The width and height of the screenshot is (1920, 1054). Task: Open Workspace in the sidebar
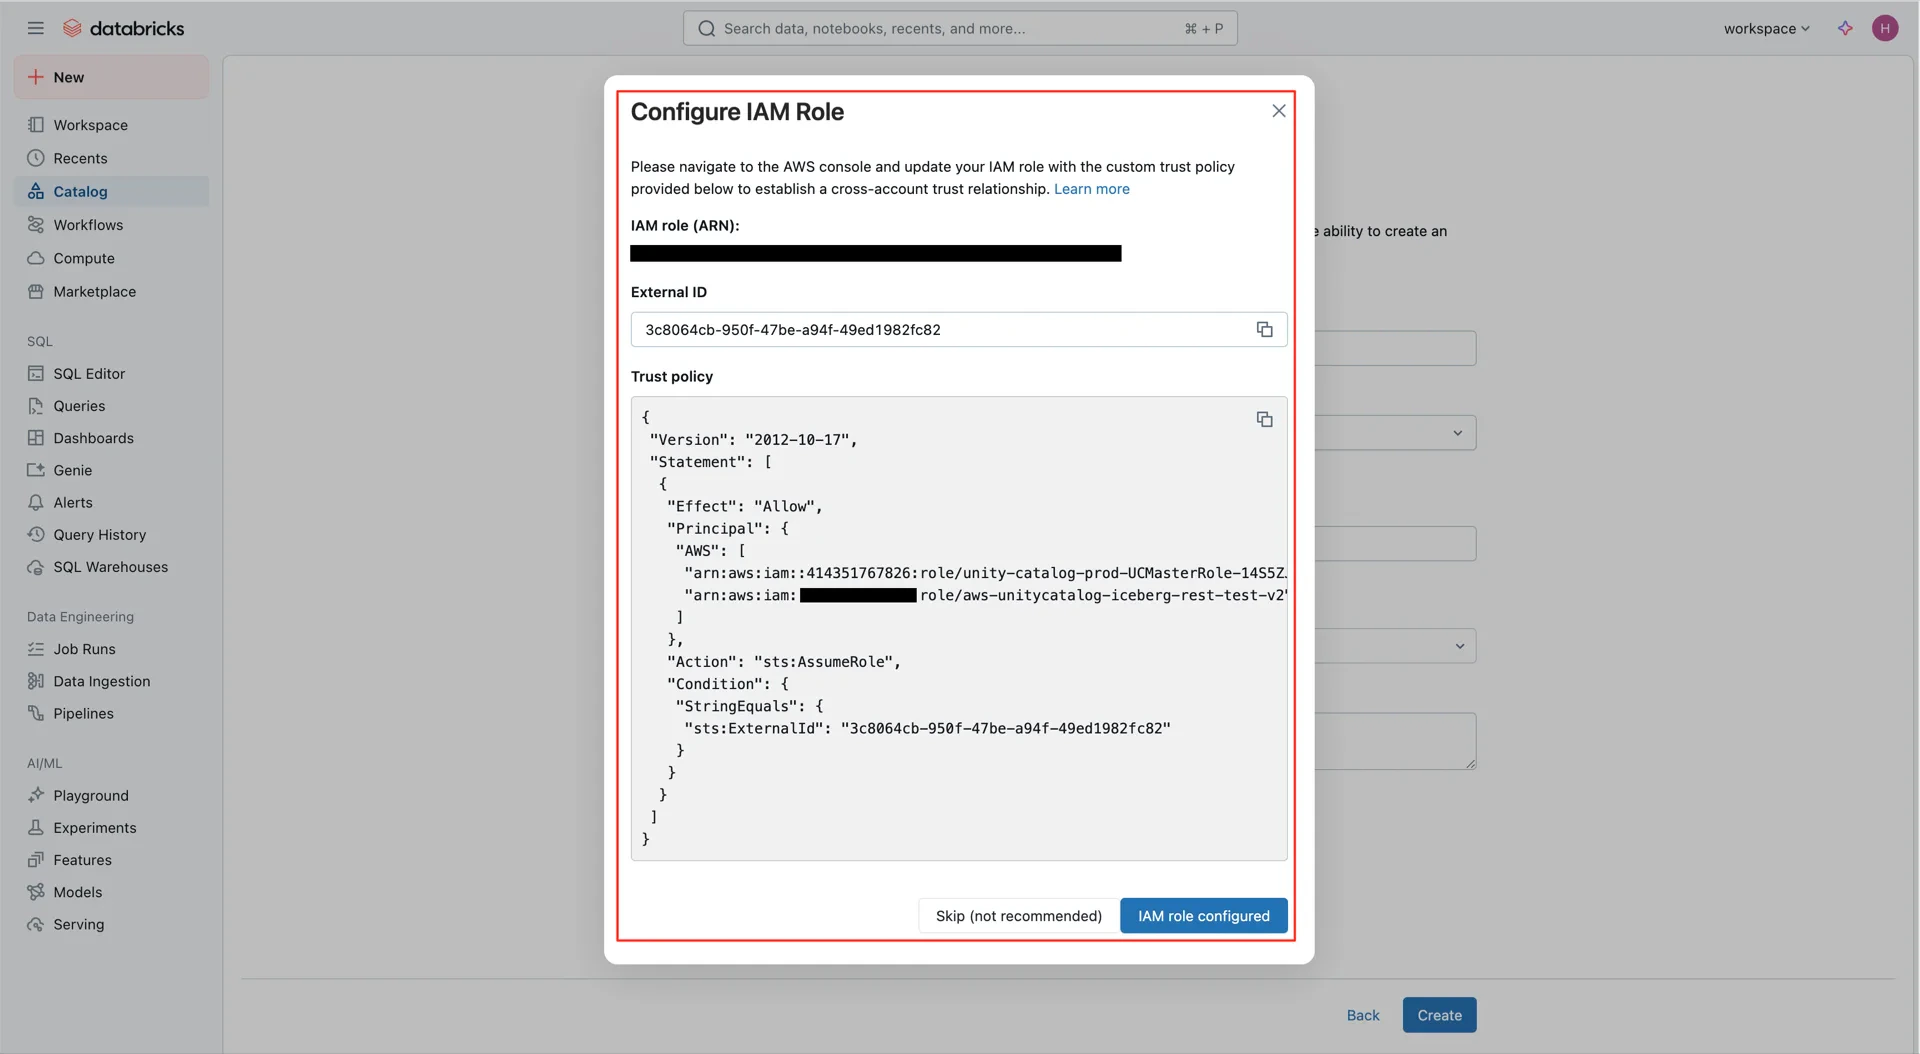(x=111, y=125)
